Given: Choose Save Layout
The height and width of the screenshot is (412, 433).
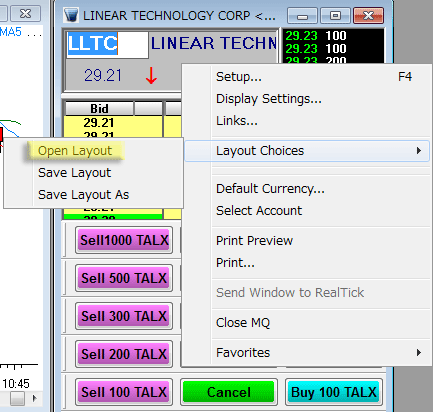Looking at the screenshot, I should point(93,173).
